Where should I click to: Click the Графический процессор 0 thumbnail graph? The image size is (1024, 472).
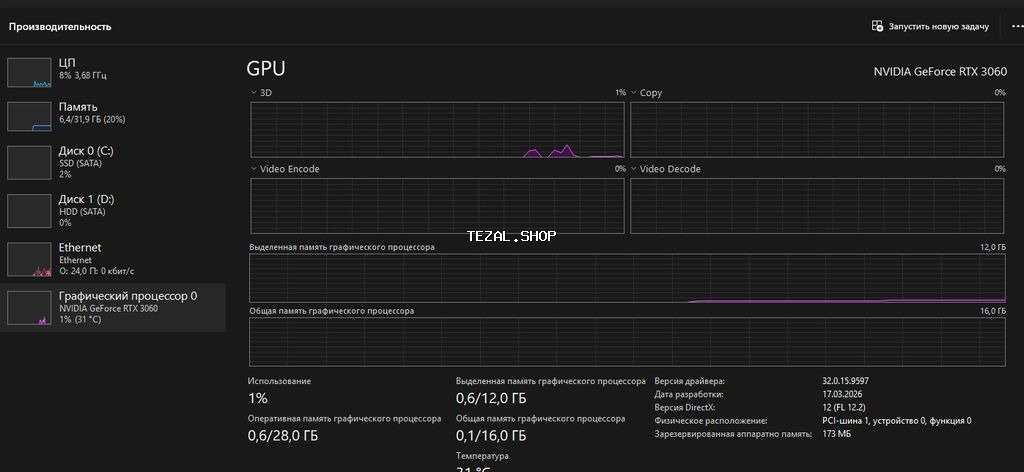29,308
